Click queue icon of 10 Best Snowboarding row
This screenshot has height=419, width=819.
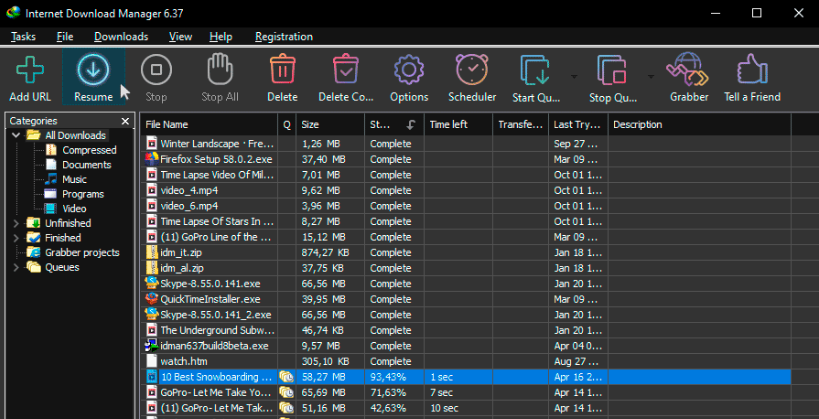286,377
